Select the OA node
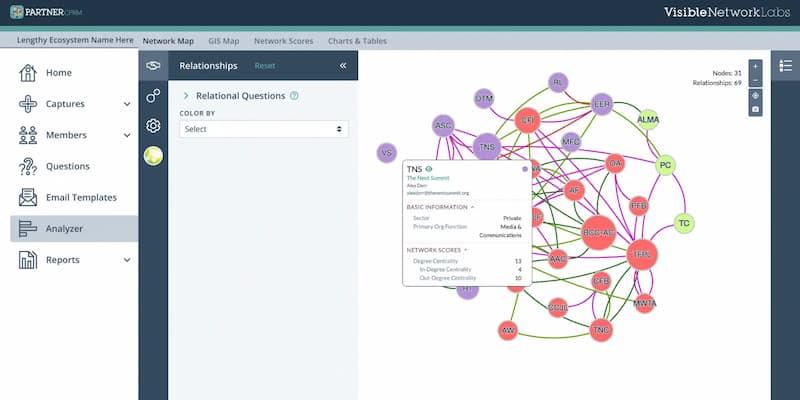Screen dimensions: 800x400 (615, 164)
